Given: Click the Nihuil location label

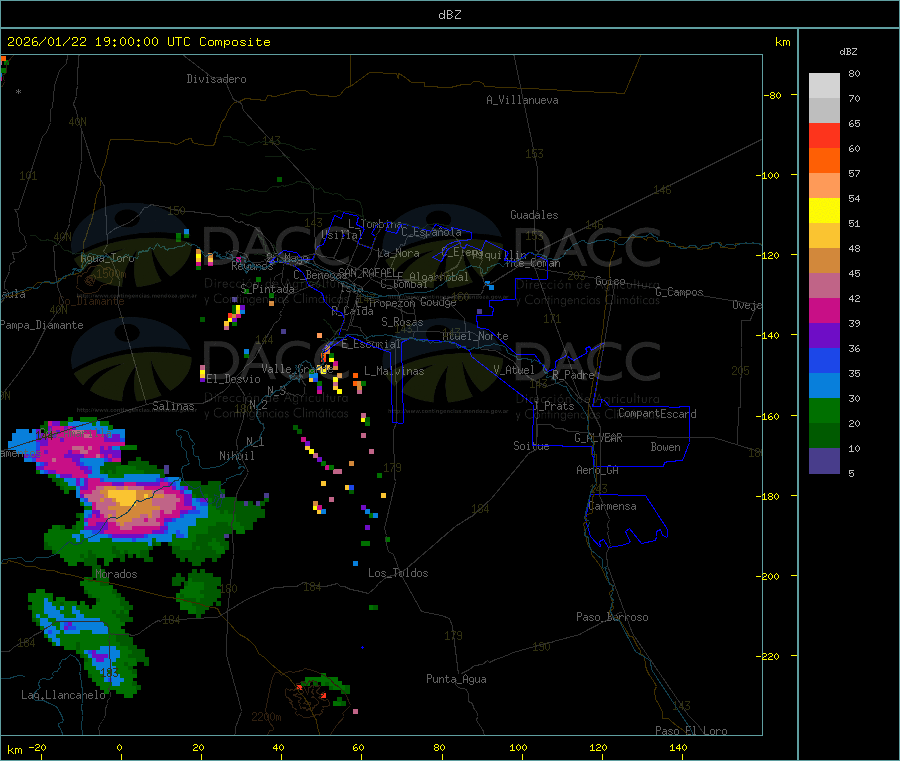Looking at the screenshot, I should point(236,456).
